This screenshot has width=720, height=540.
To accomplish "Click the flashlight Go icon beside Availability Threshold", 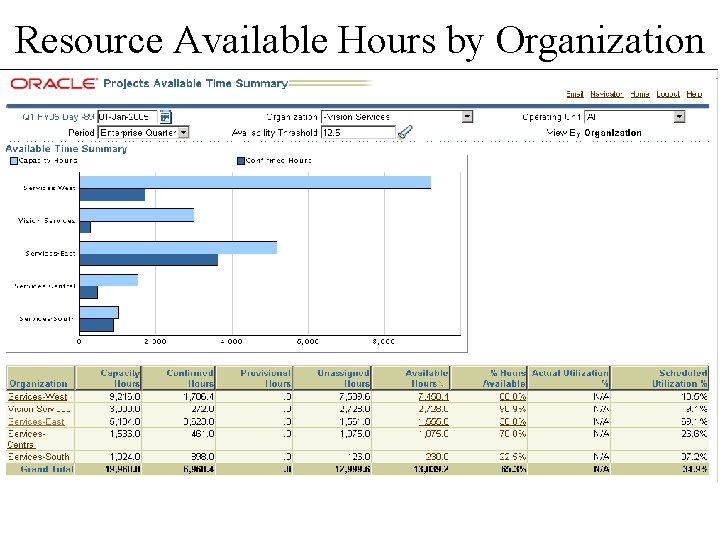I will [405, 132].
